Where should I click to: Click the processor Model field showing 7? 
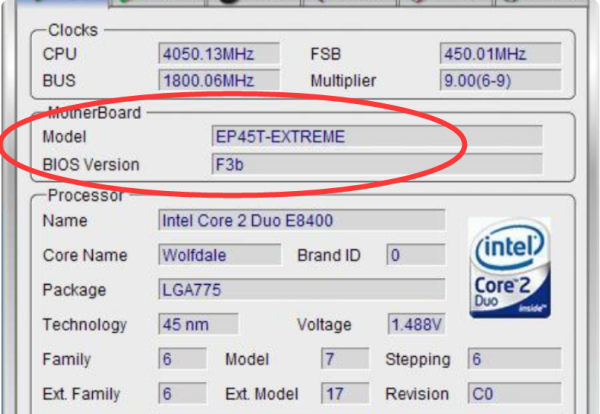point(345,359)
